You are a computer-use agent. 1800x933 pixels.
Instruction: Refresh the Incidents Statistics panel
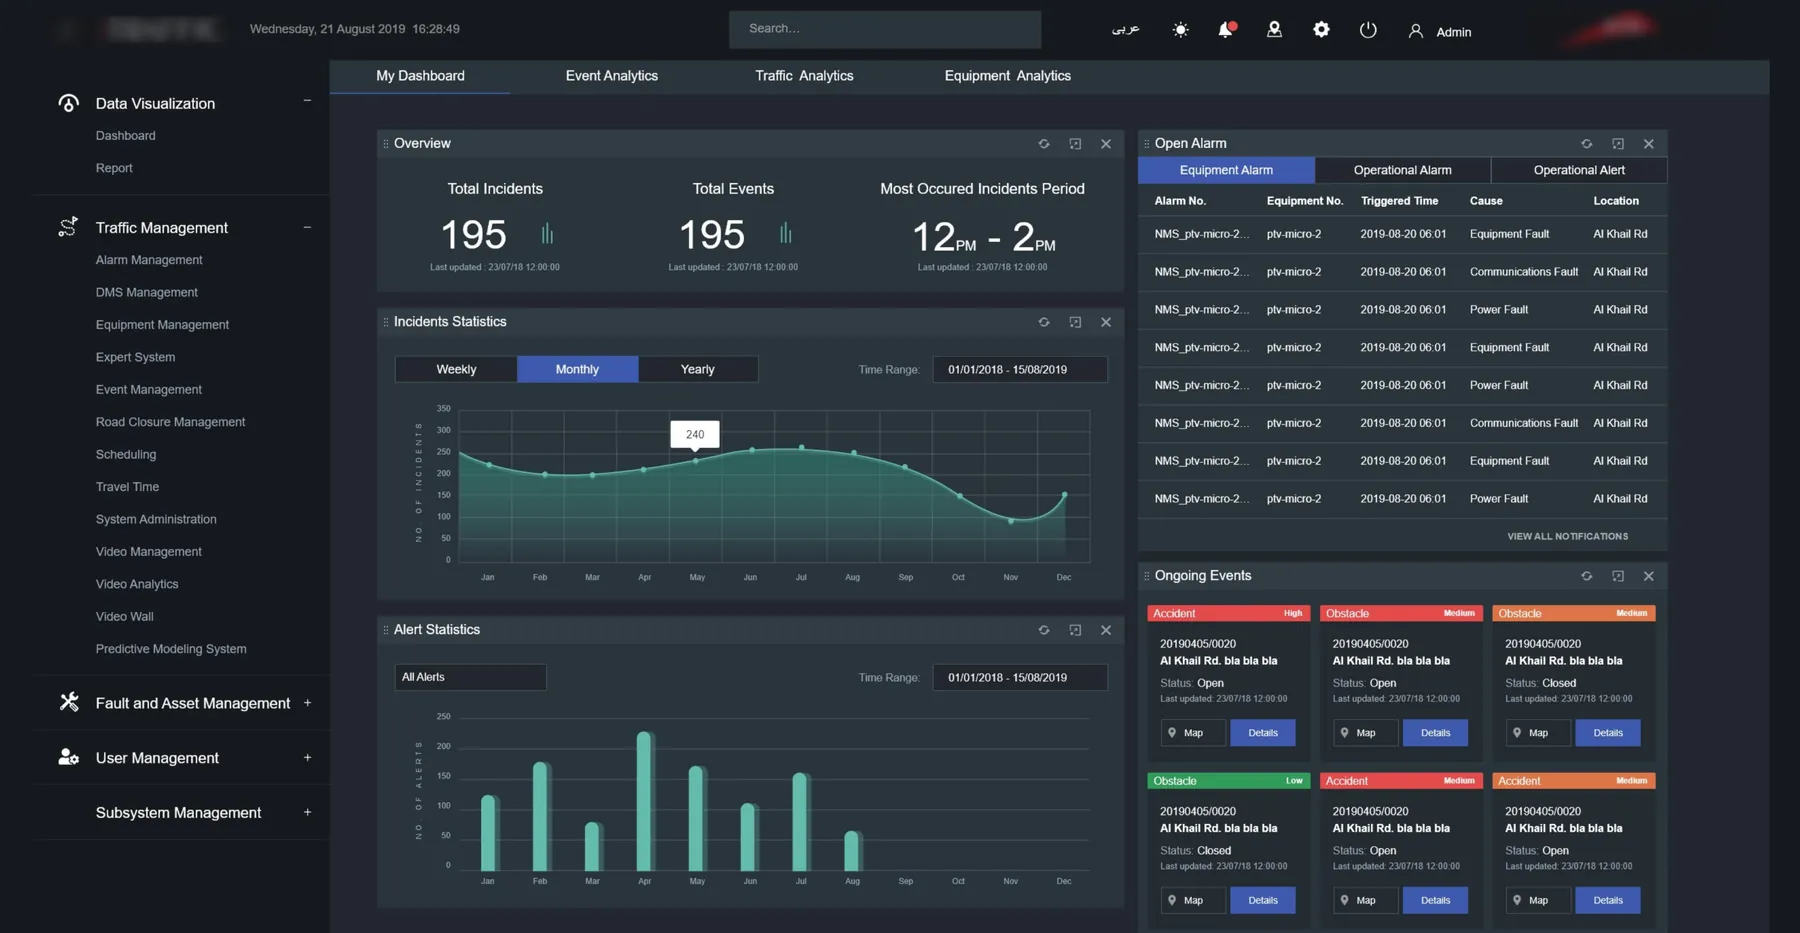coord(1044,322)
